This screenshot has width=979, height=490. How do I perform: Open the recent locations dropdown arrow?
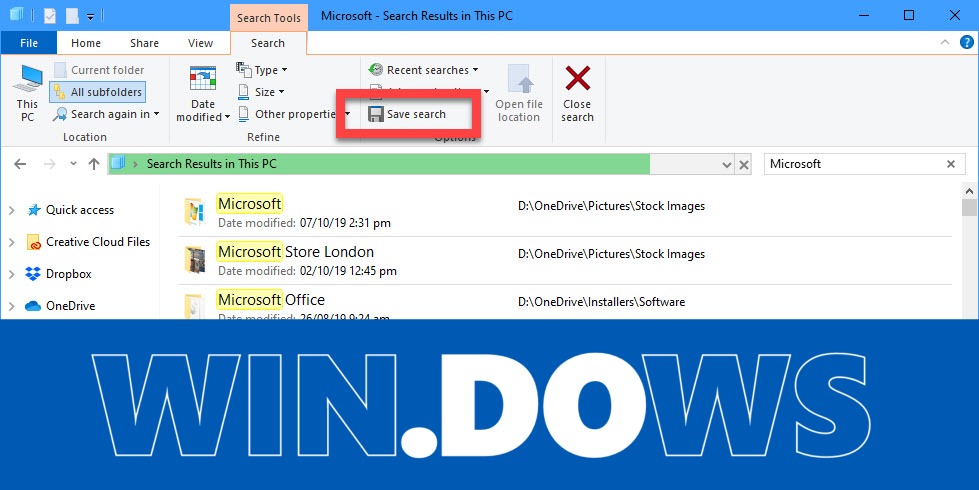pos(73,164)
